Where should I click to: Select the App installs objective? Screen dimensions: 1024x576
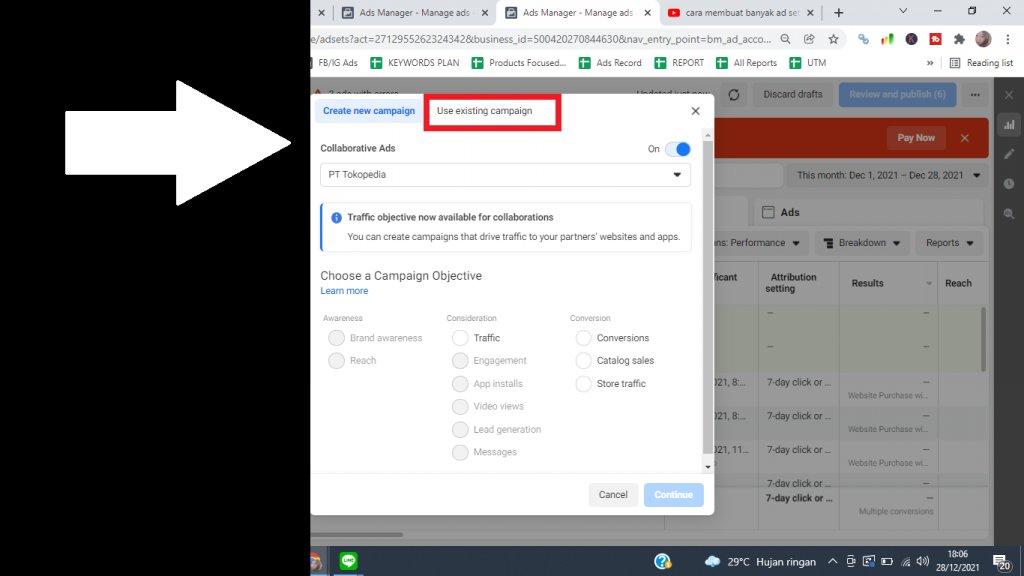[460, 383]
